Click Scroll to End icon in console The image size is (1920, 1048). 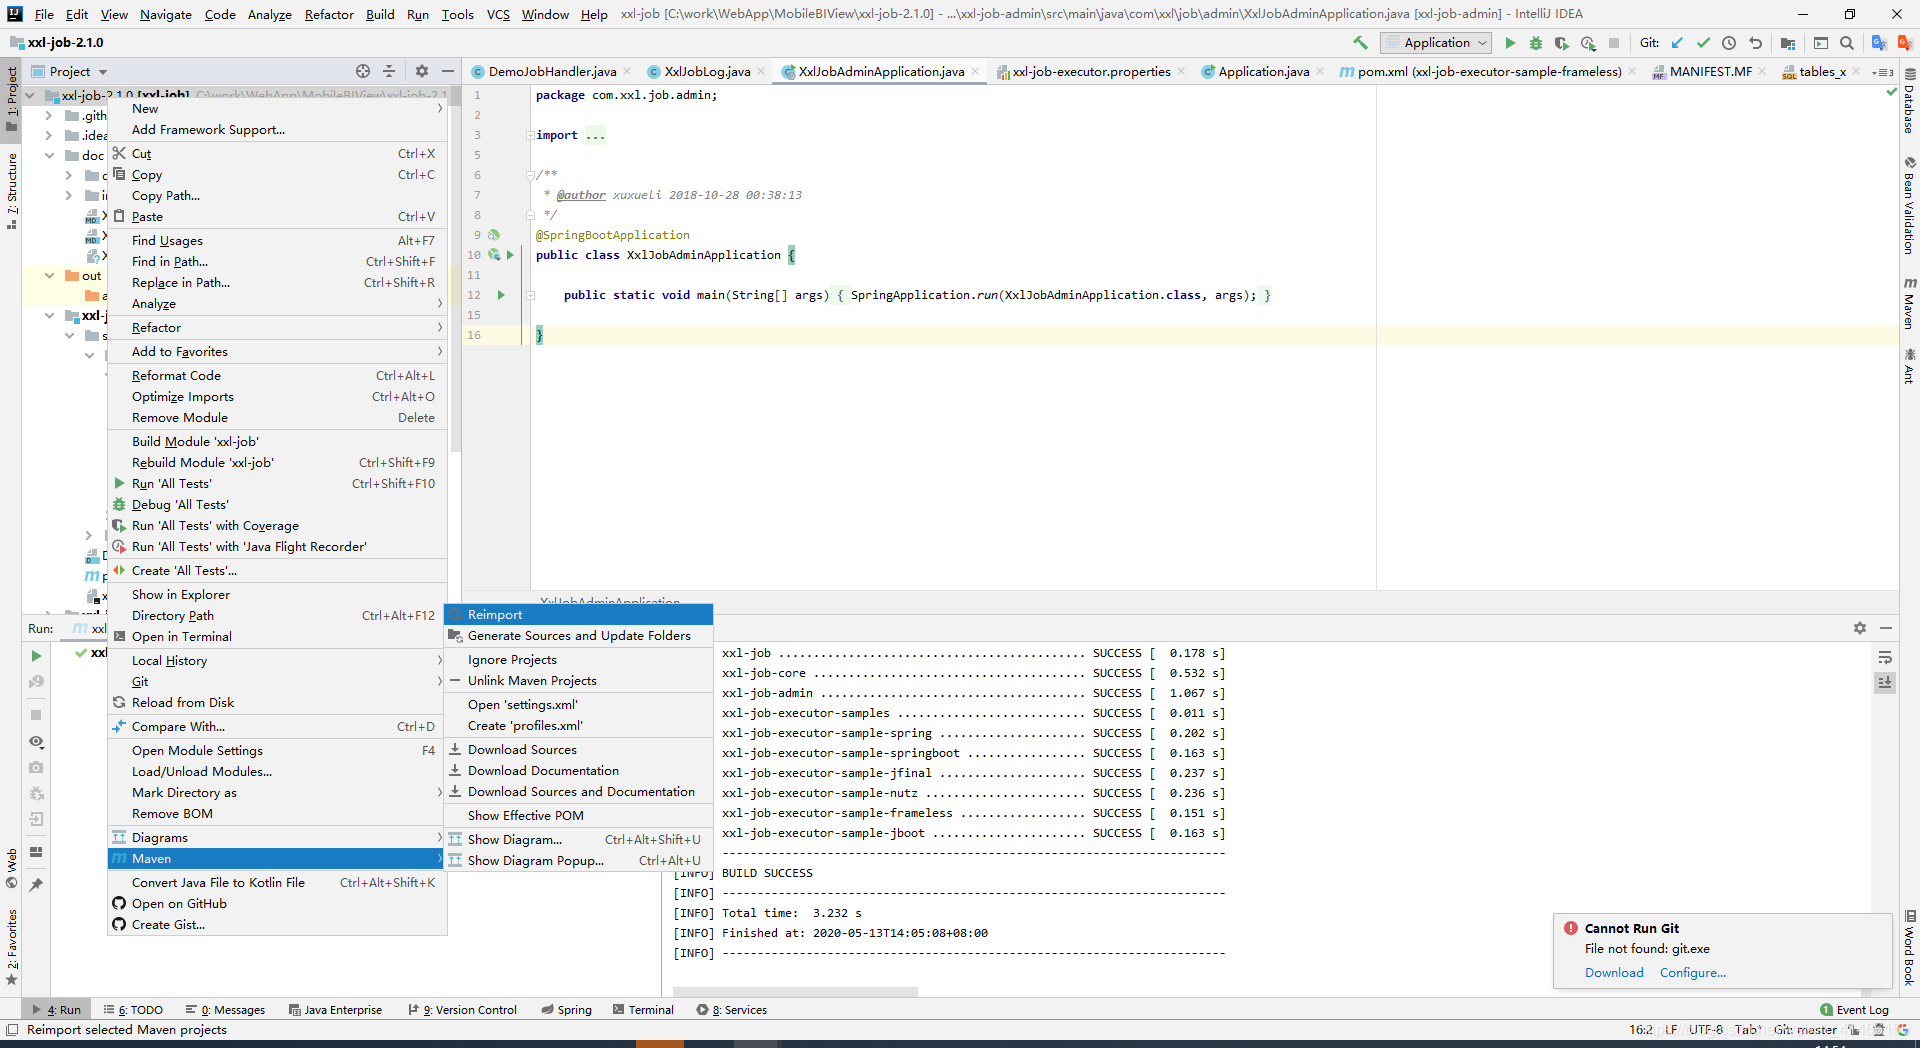(1885, 682)
